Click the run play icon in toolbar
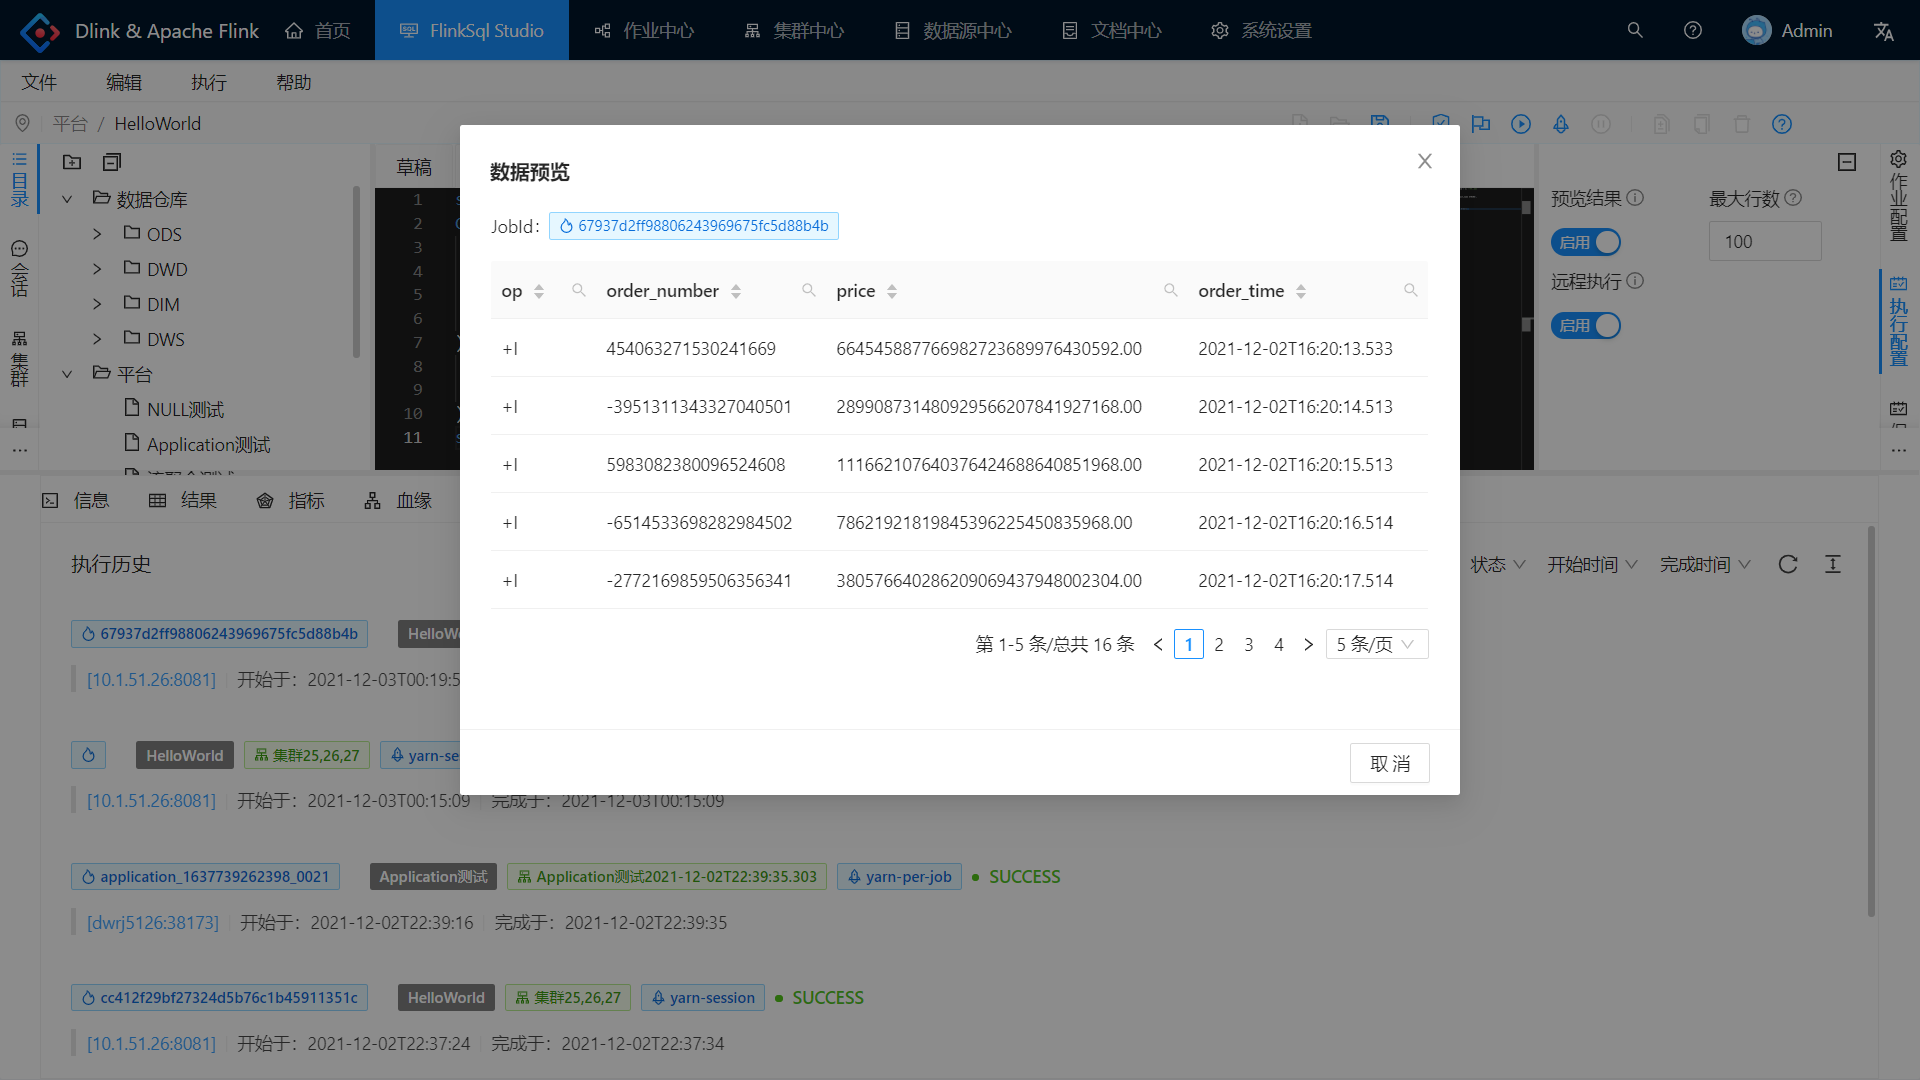 tap(1521, 124)
